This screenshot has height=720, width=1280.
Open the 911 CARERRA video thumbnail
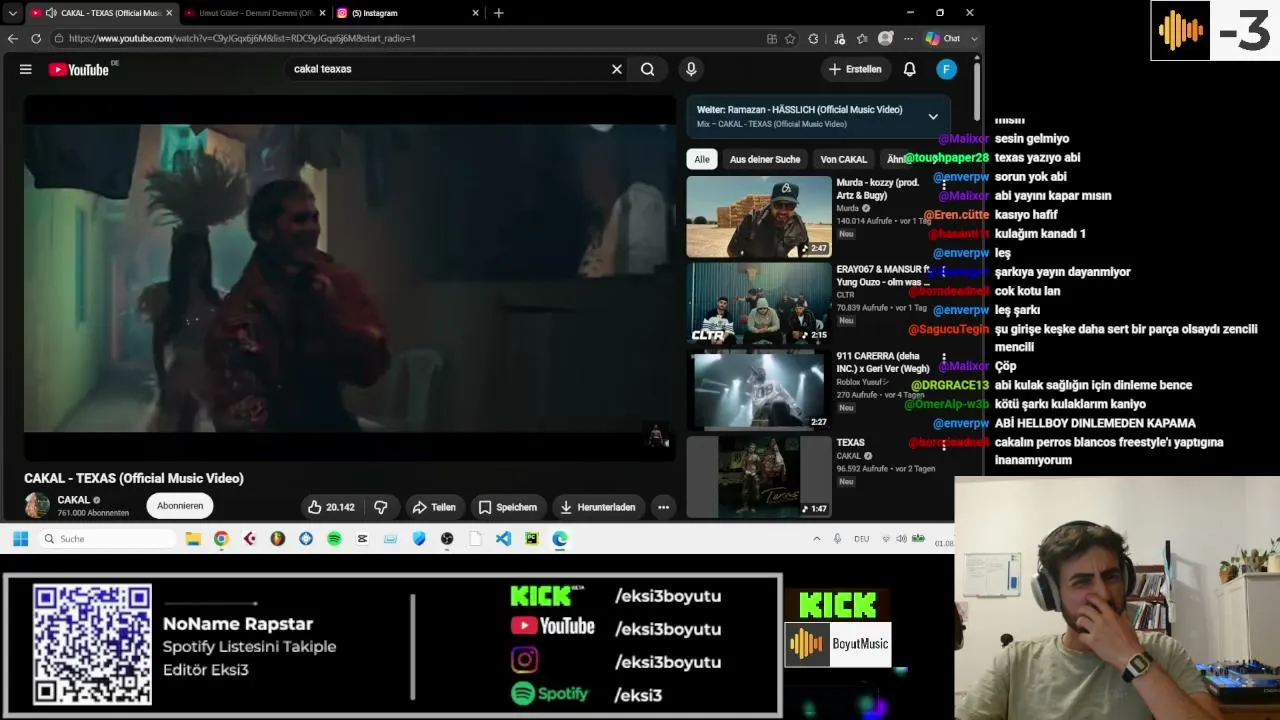click(x=759, y=389)
